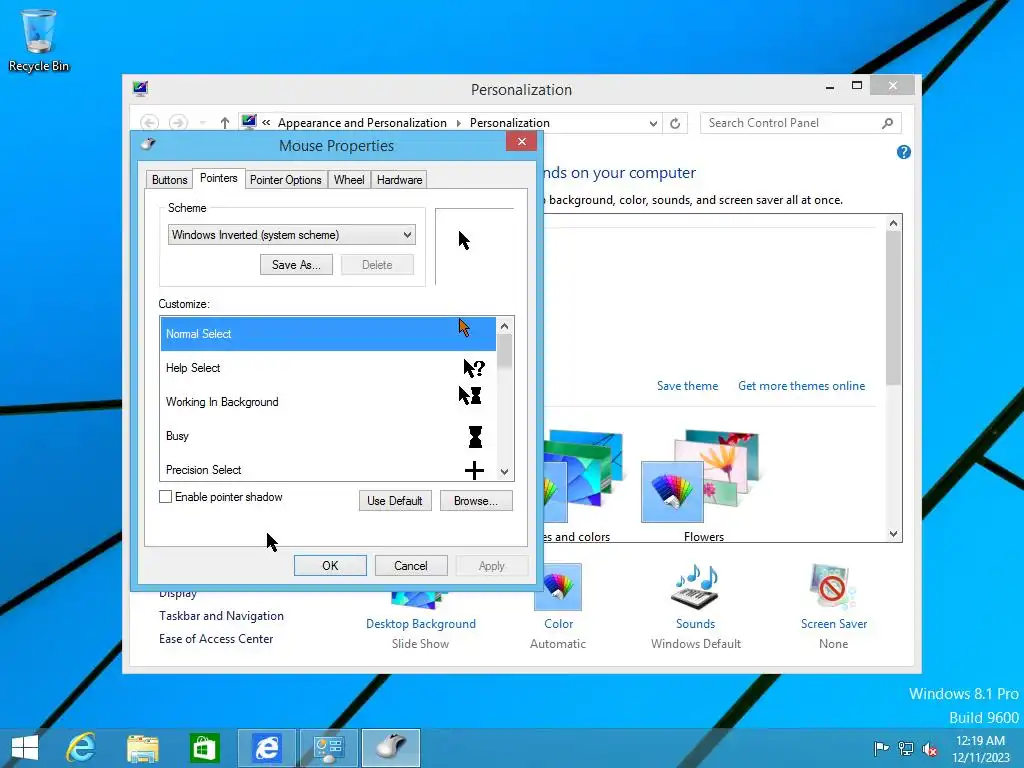The width and height of the screenshot is (1024, 768).
Task: Click the Back navigation arrow
Action: coord(149,123)
